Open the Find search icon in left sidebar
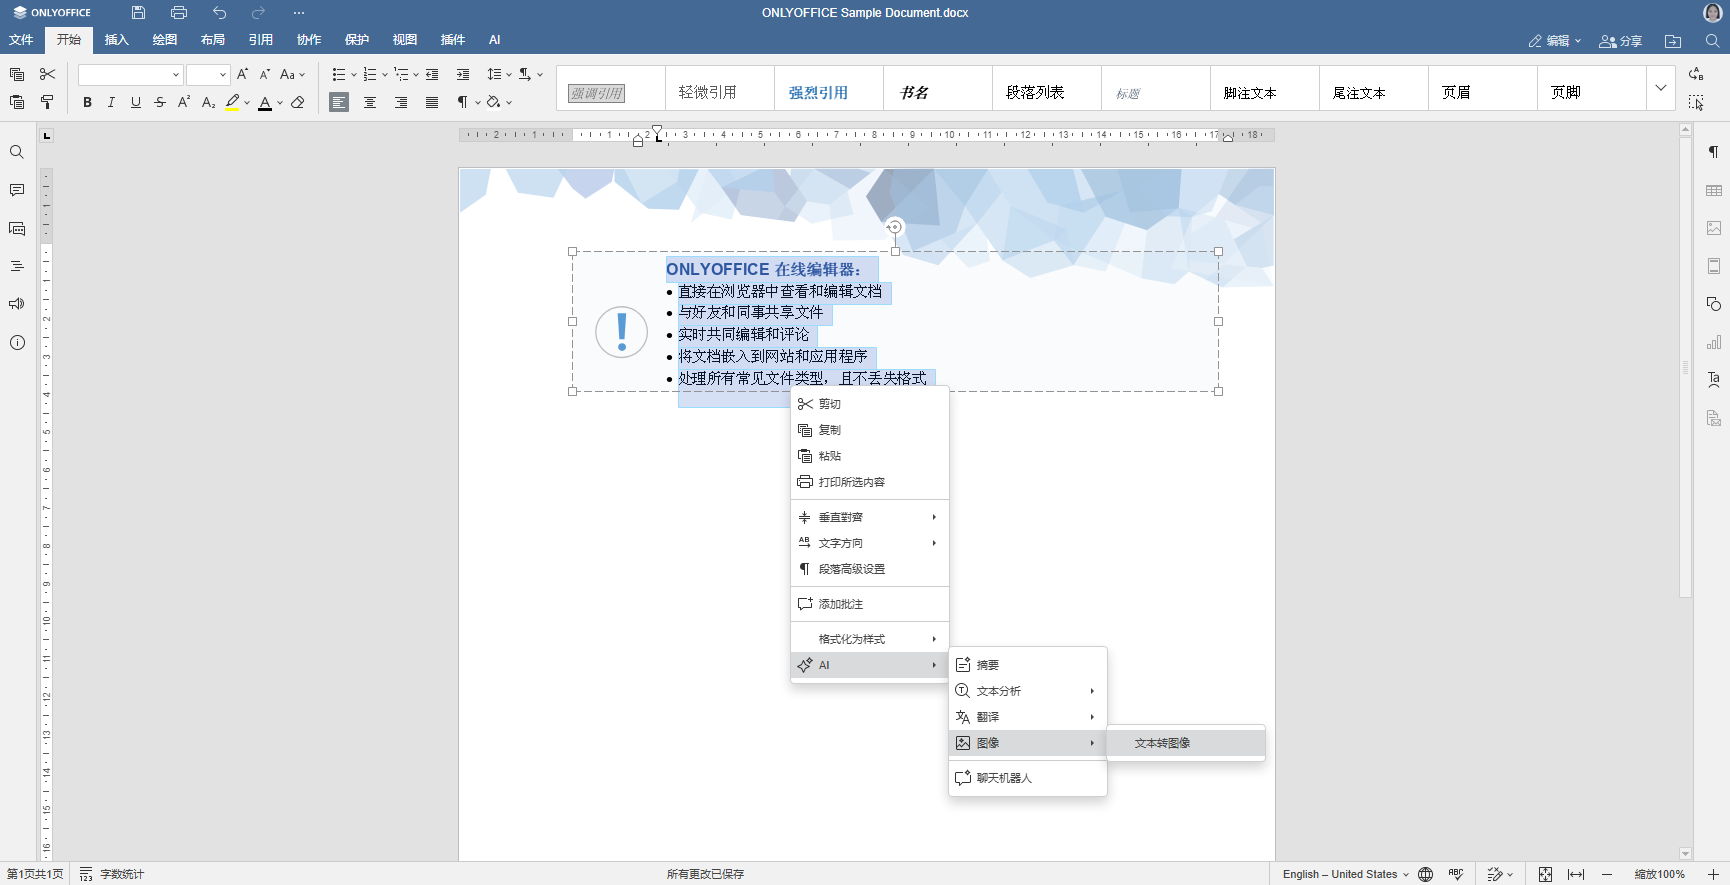This screenshot has width=1730, height=885. point(17,152)
